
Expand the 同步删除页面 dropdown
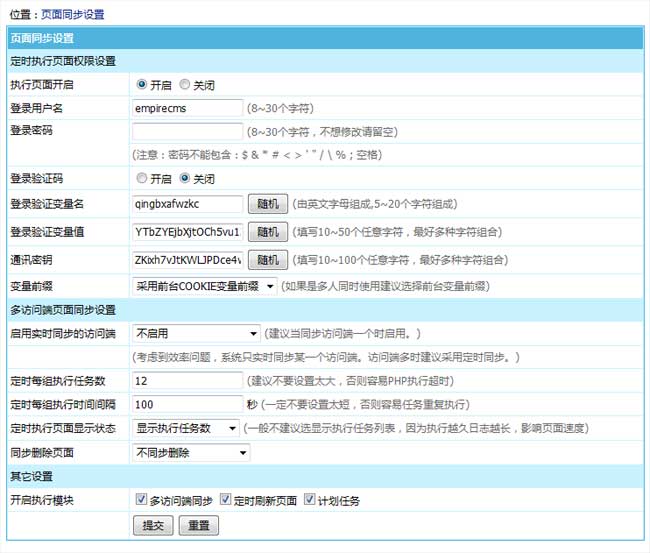point(191,452)
